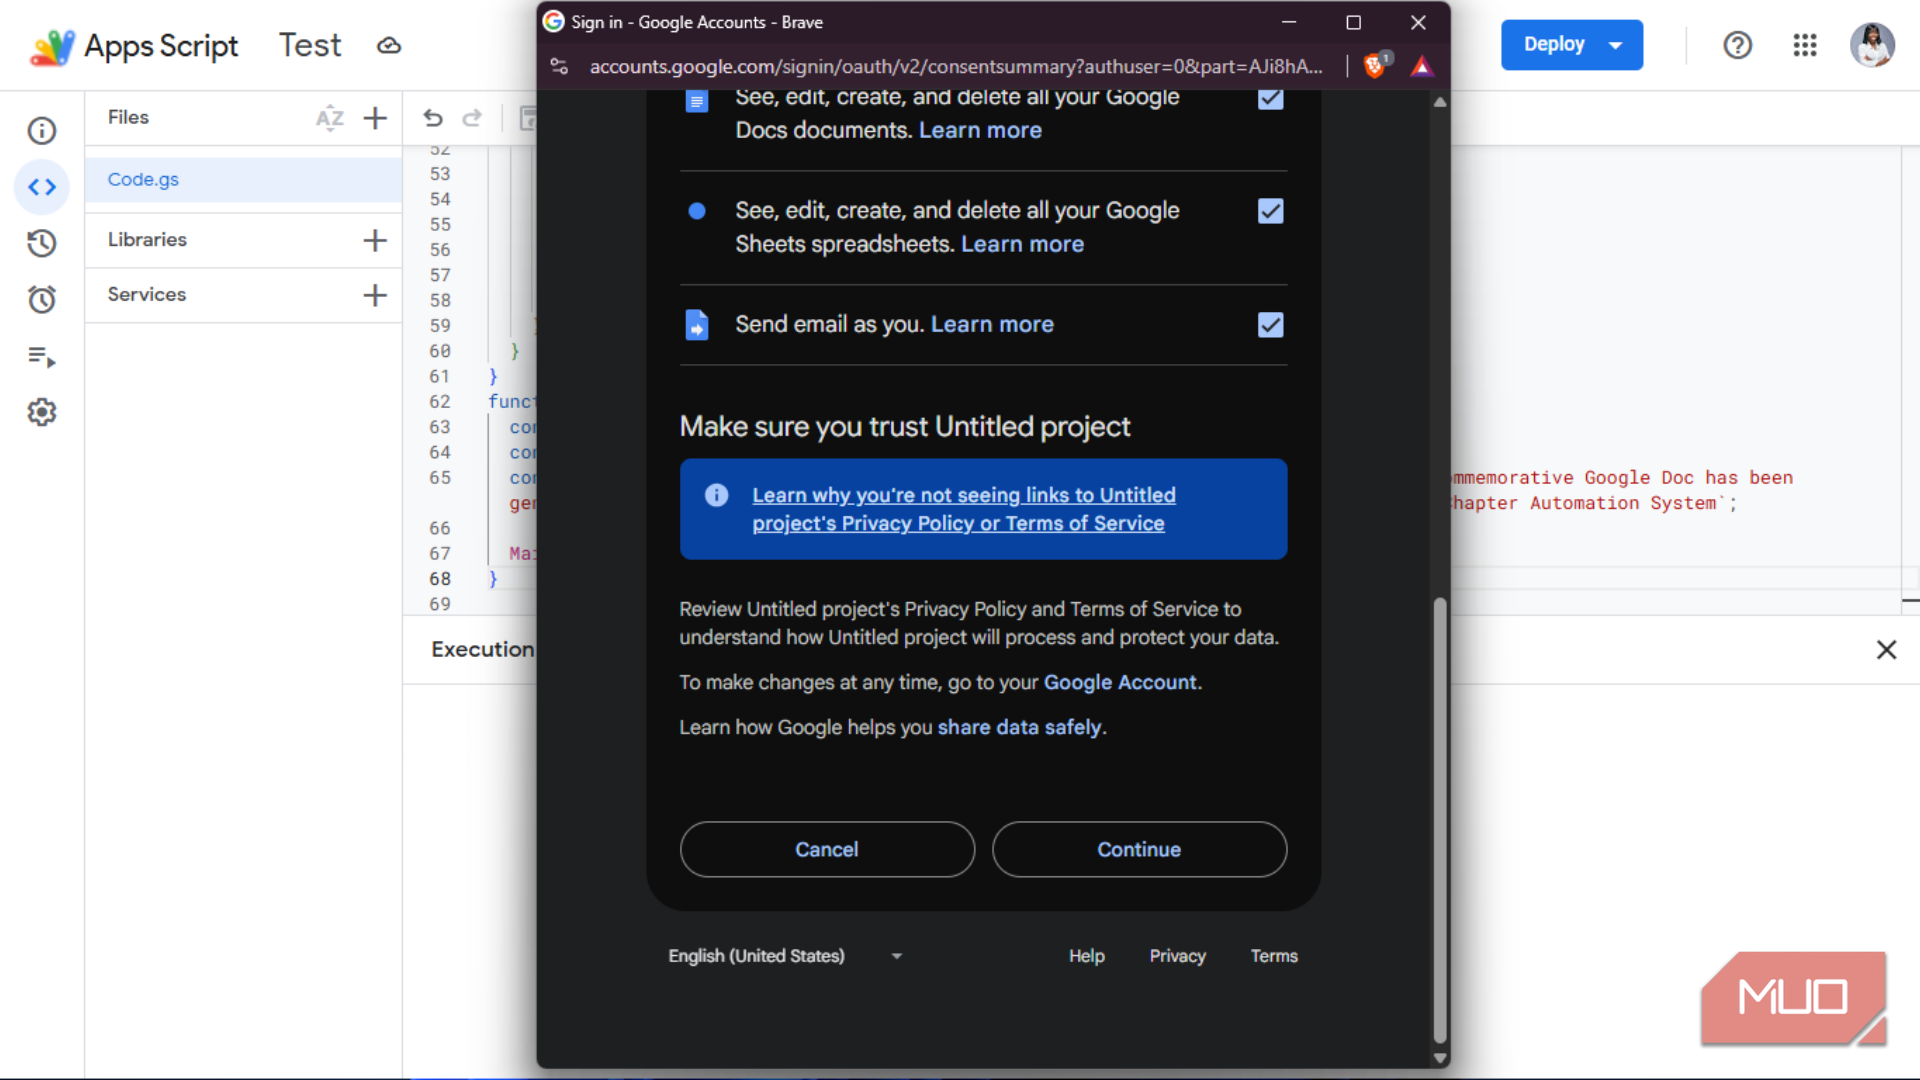Open the share data safely link
Image resolution: width=1920 pixels, height=1080 pixels.
(1019, 727)
